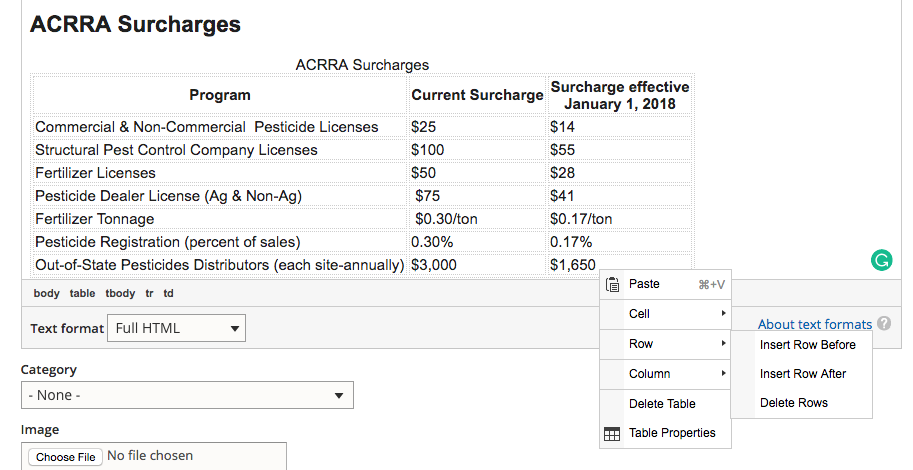
Task: Open the About text formats link
Action: tap(814, 324)
